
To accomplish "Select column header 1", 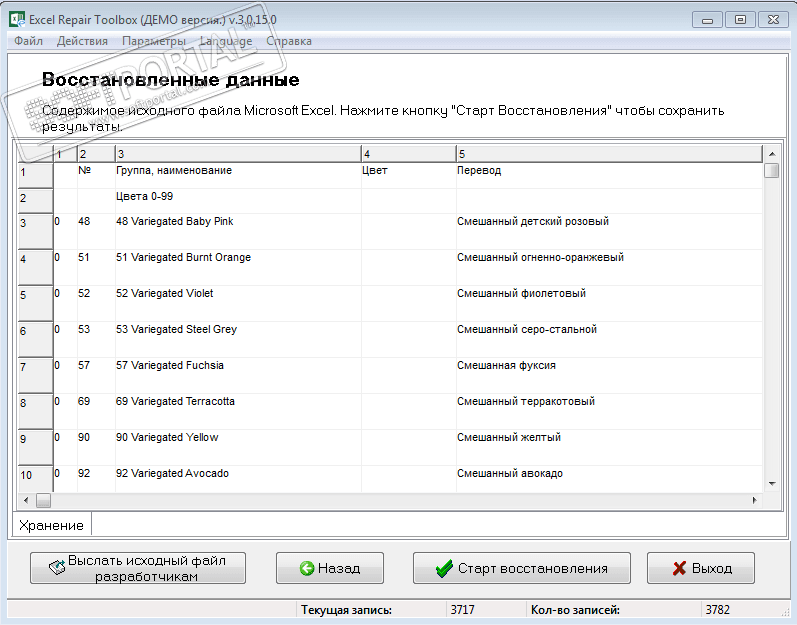I will [x=65, y=154].
